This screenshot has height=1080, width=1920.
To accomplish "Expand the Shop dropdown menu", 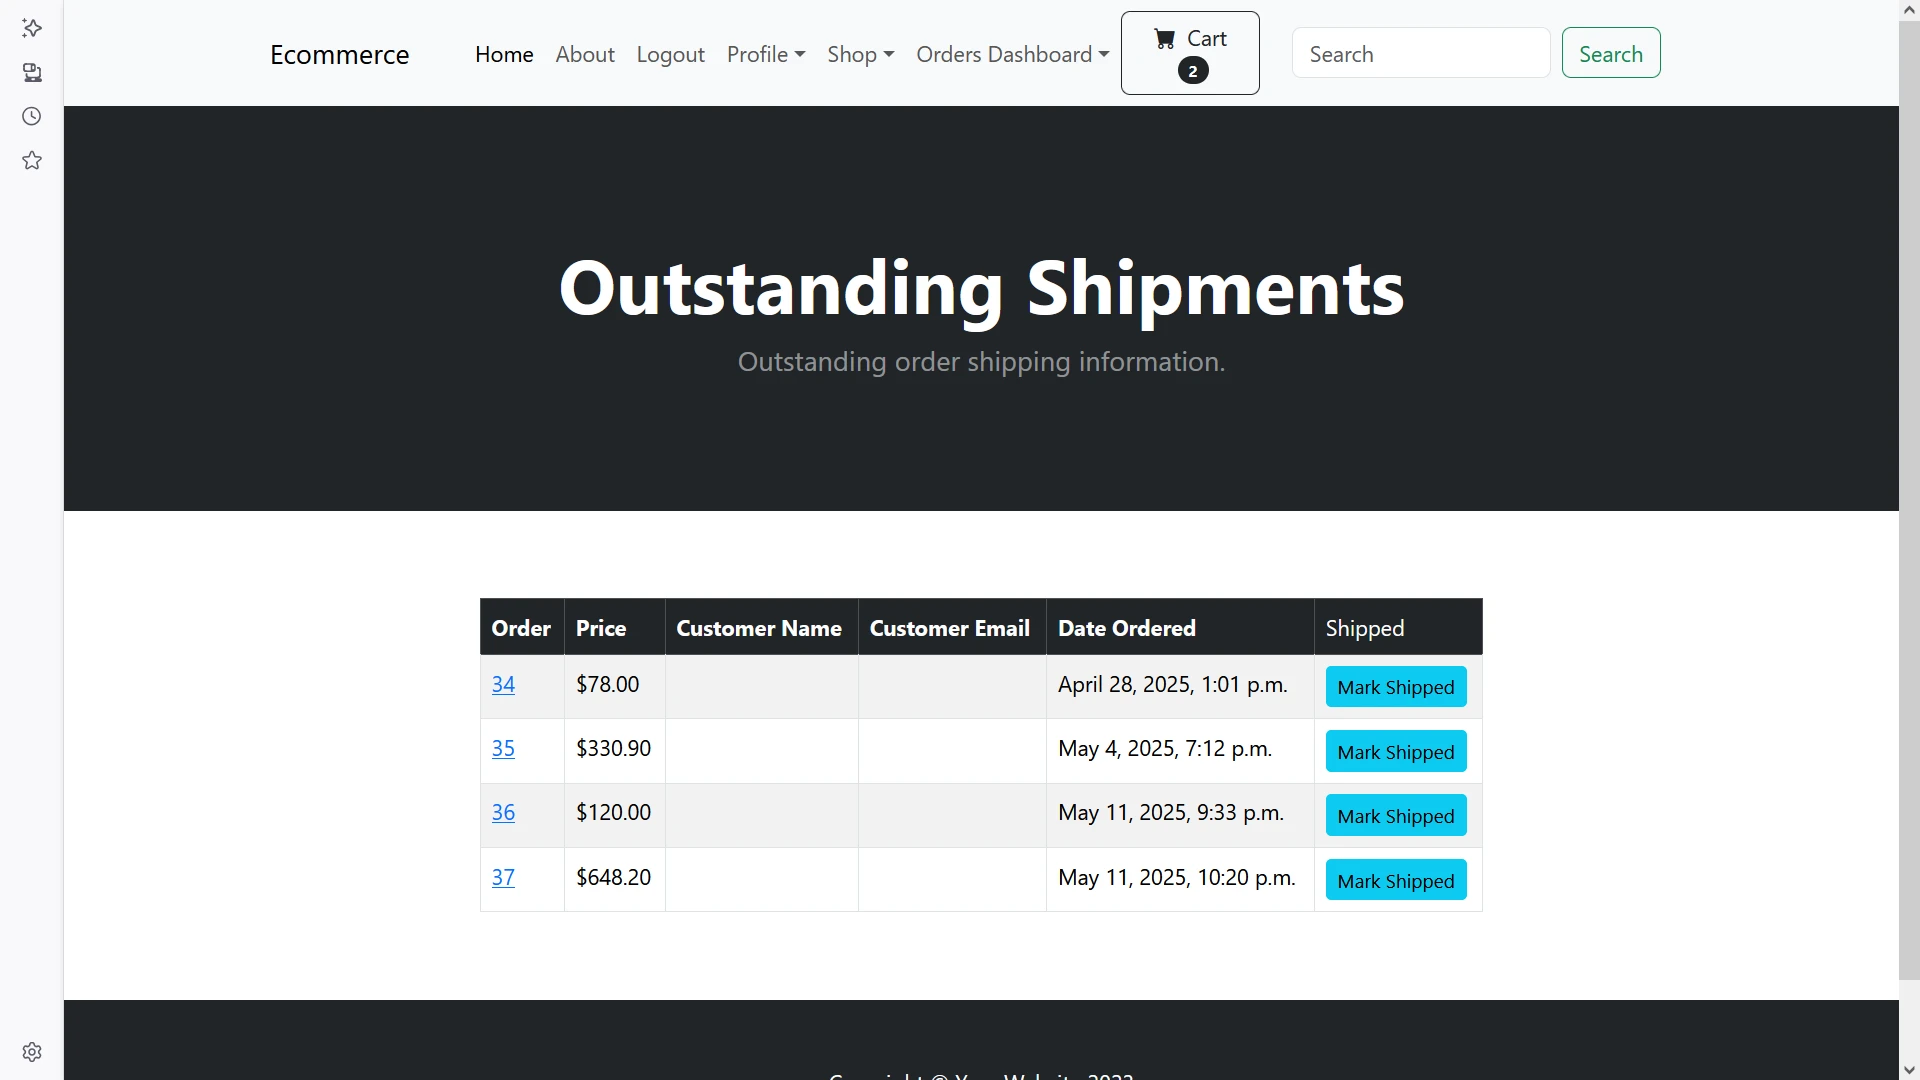I will [x=860, y=54].
